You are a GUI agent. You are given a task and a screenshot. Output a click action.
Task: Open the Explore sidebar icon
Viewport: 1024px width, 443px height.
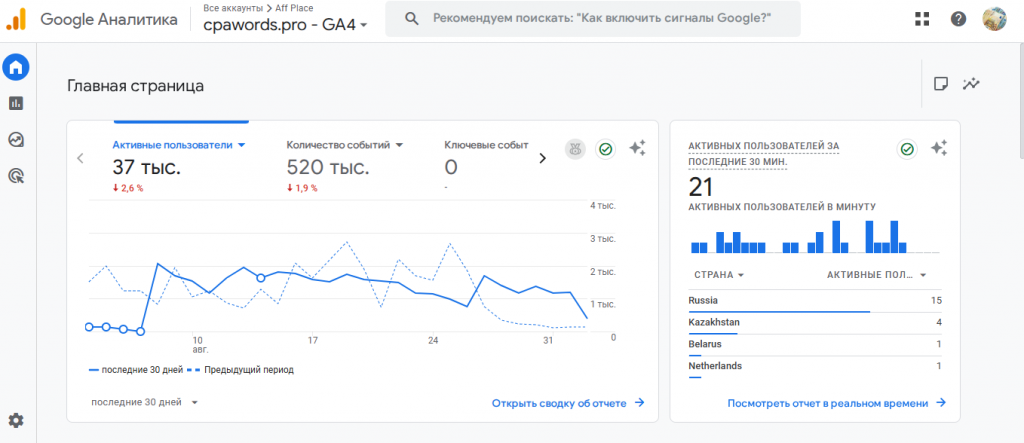coord(16,139)
